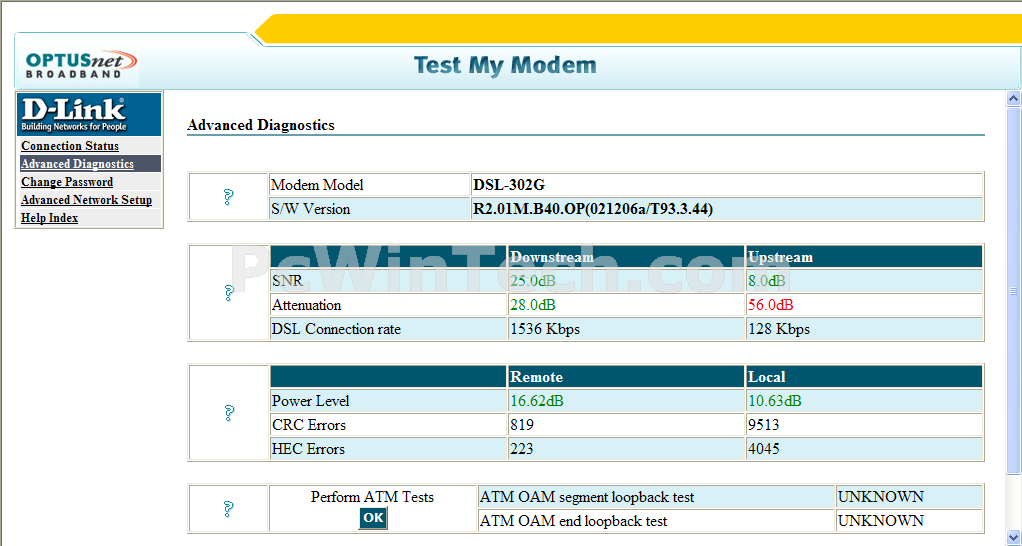Click the 1536 Kbps connection rate
This screenshot has width=1022, height=546.
[545, 329]
